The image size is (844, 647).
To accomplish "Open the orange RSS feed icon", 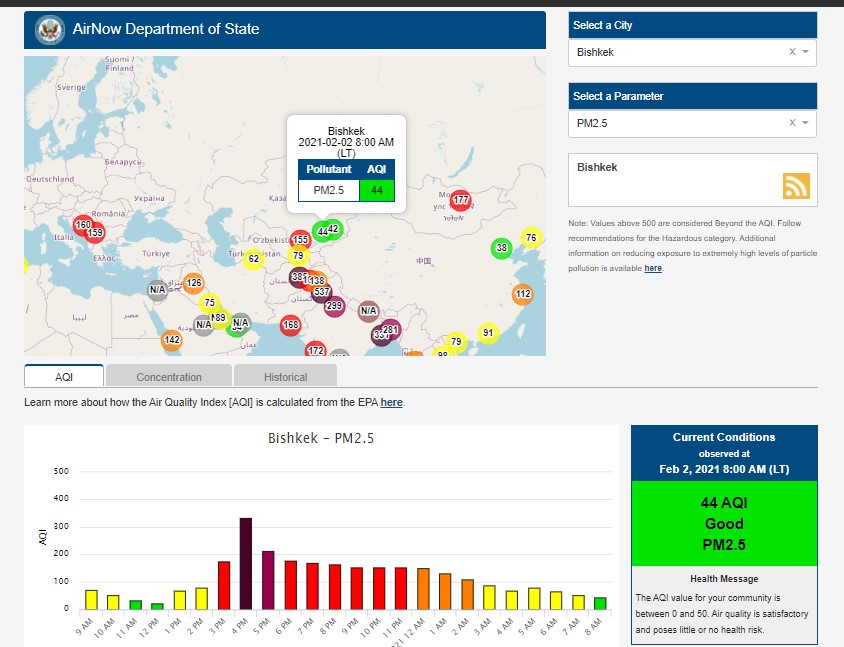I will click(796, 186).
